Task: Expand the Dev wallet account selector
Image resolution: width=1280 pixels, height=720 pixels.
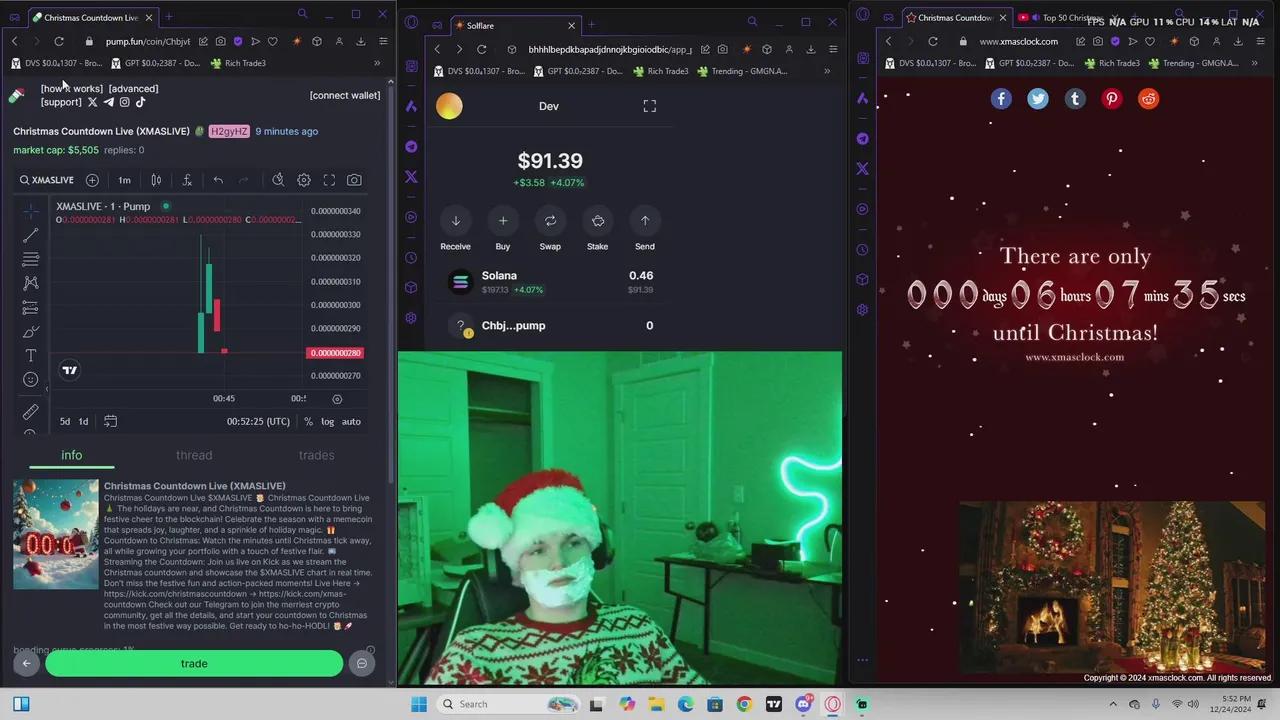Action: pyautogui.click(x=549, y=106)
